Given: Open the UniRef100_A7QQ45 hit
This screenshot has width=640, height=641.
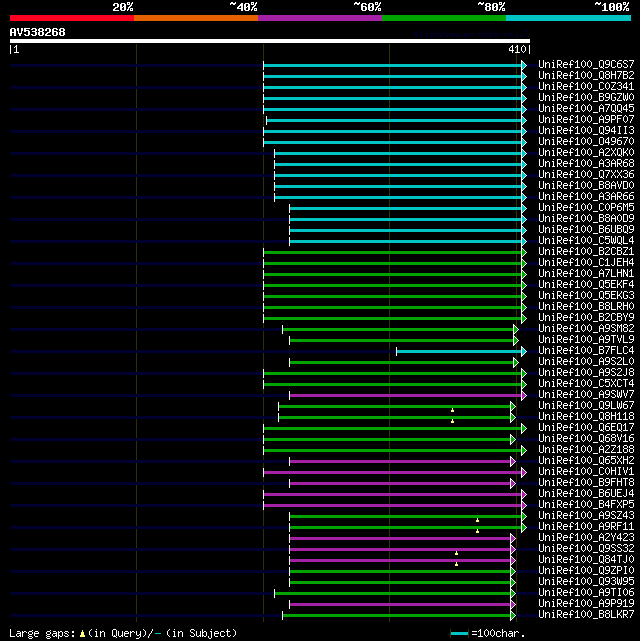Looking at the screenshot, I should pyautogui.click(x=586, y=109).
